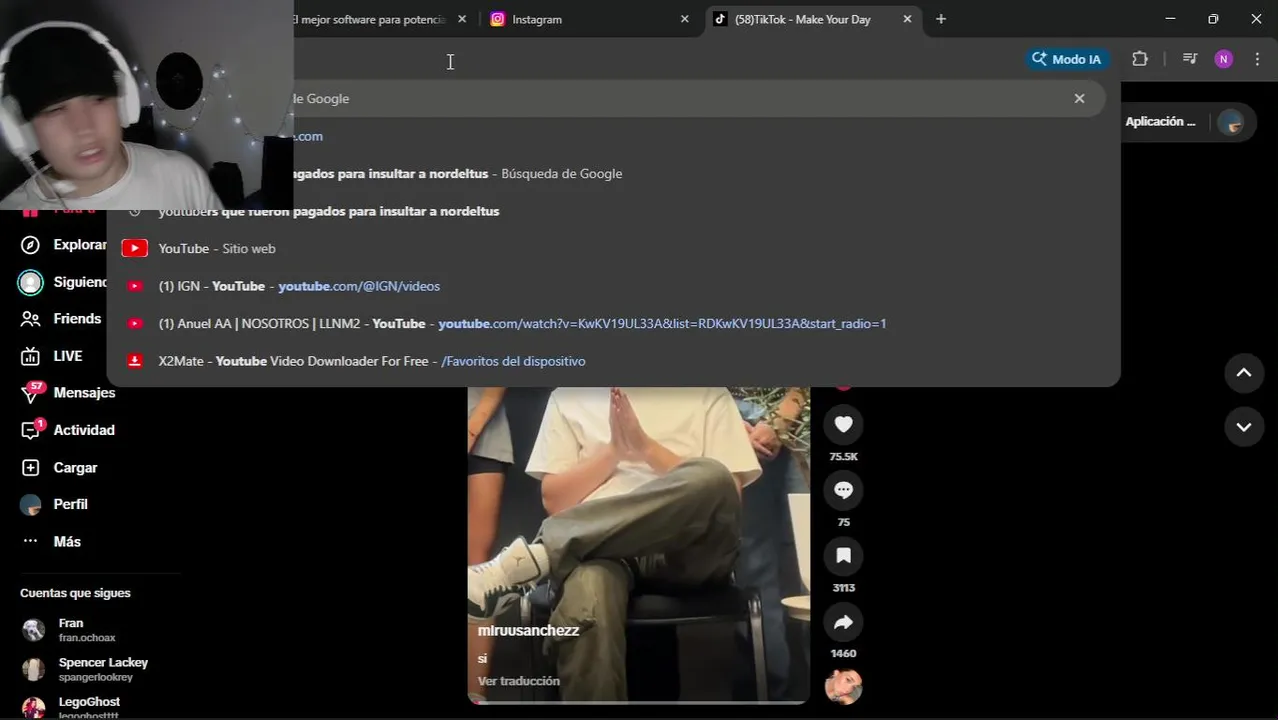The height and width of the screenshot is (720, 1278).
Task: Click the 1460 shares count
Action: 843,654
